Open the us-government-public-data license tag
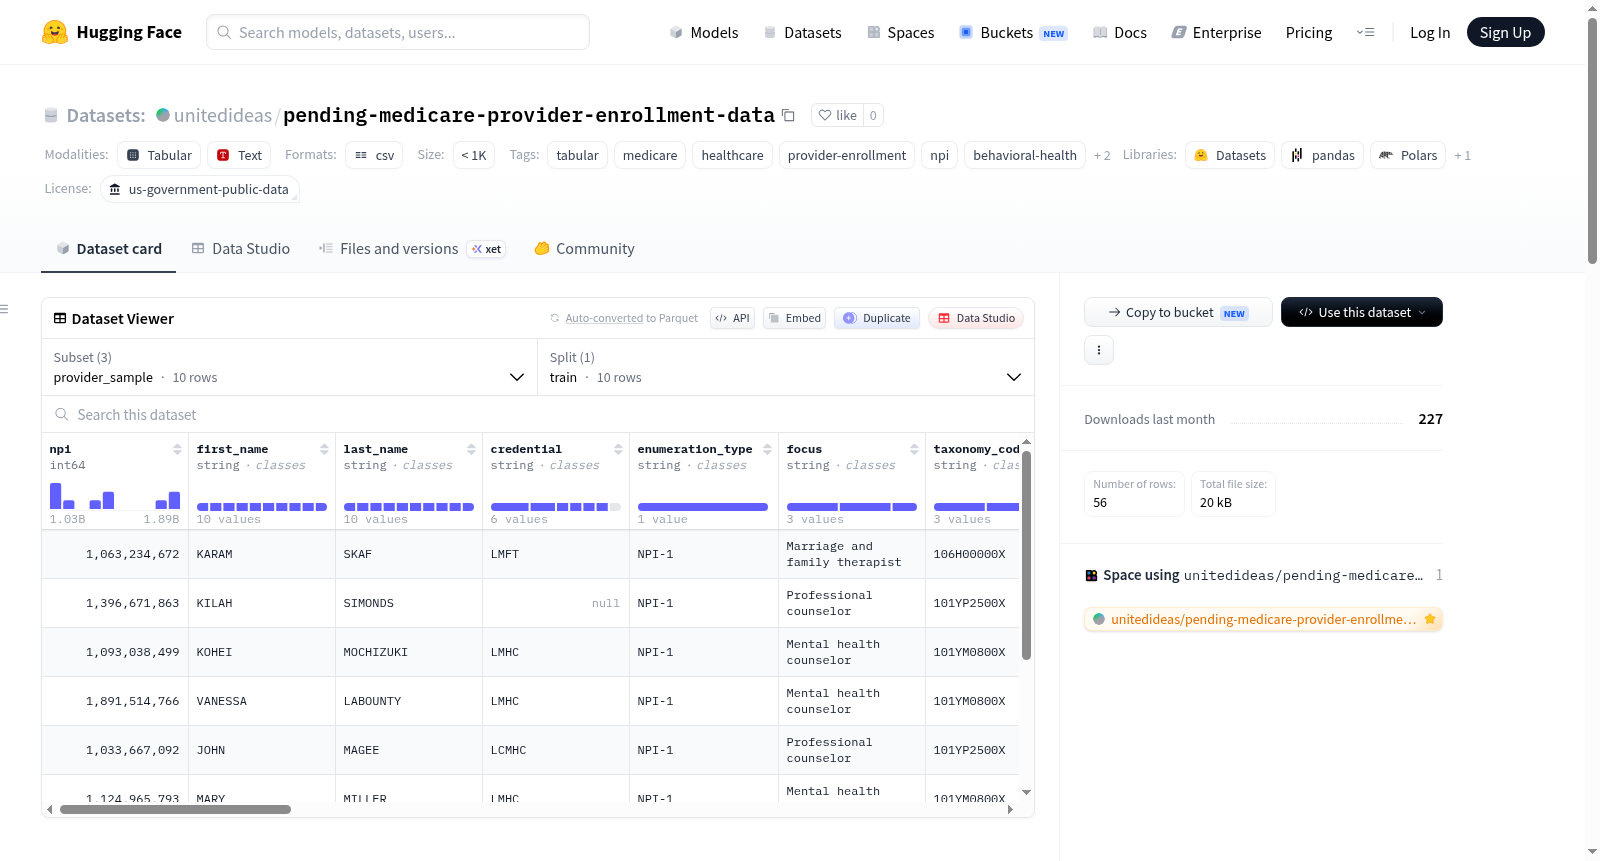Screen dimensions: 1600x861 coord(199,189)
